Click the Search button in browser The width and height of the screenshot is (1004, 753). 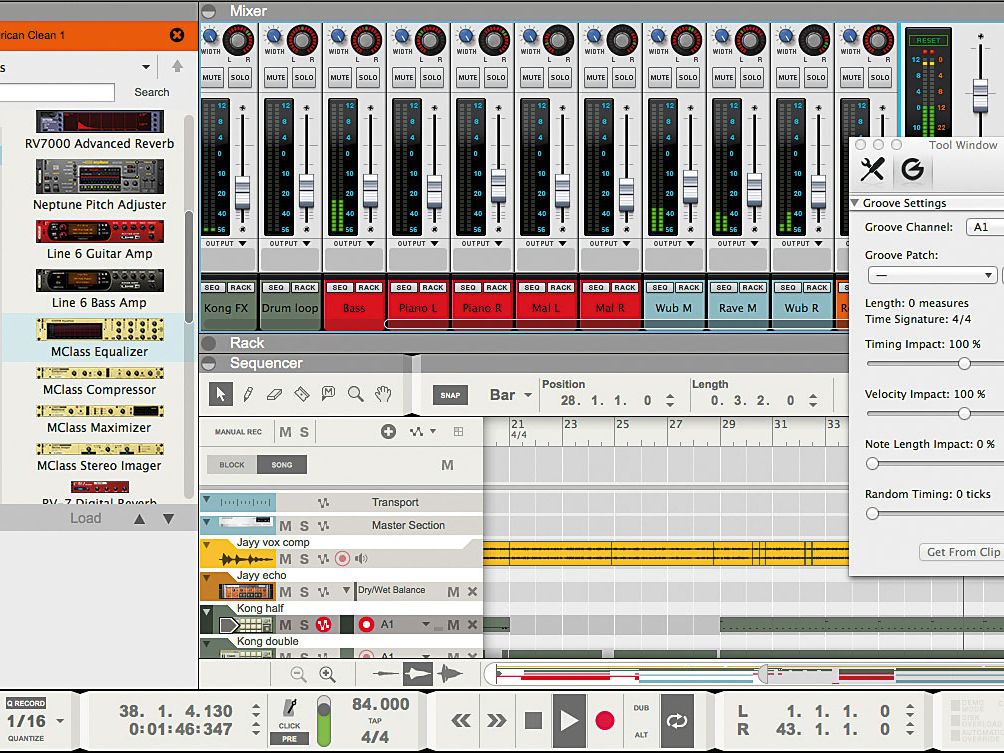click(152, 92)
